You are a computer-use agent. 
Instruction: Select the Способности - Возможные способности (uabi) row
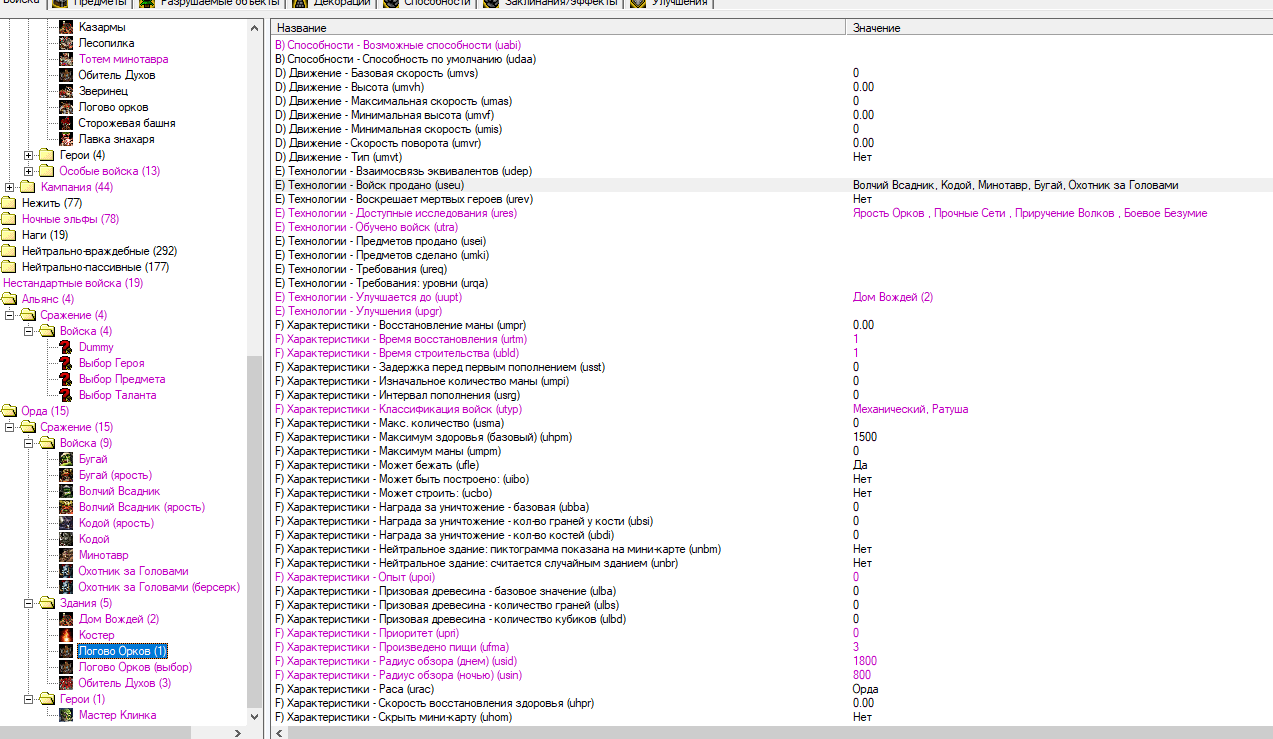(x=771, y=45)
